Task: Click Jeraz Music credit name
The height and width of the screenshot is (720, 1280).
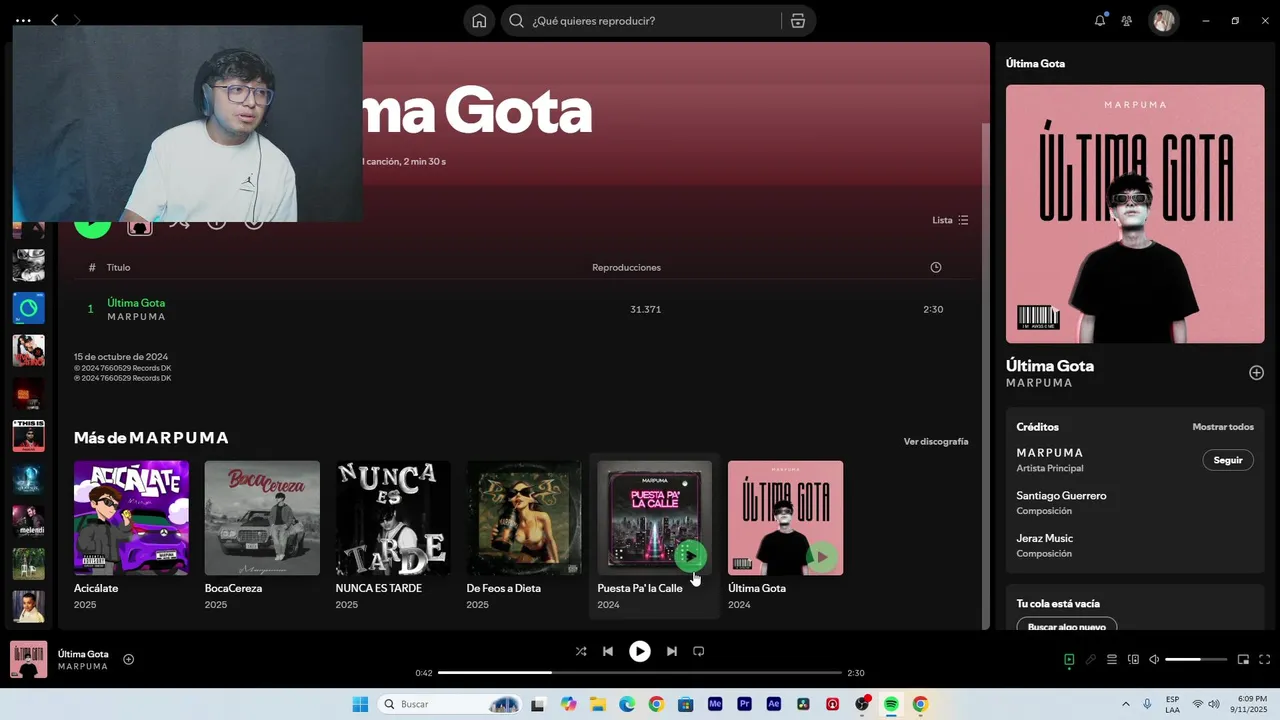Action: pos(1045,538)
